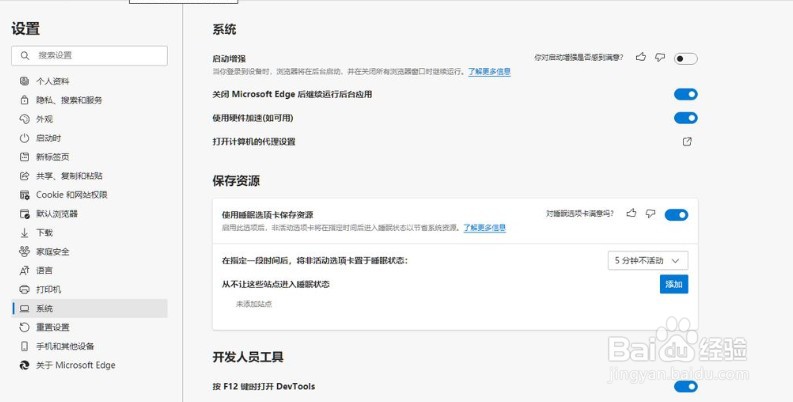Click the 开发人员工具 heading

coord(248,357)
